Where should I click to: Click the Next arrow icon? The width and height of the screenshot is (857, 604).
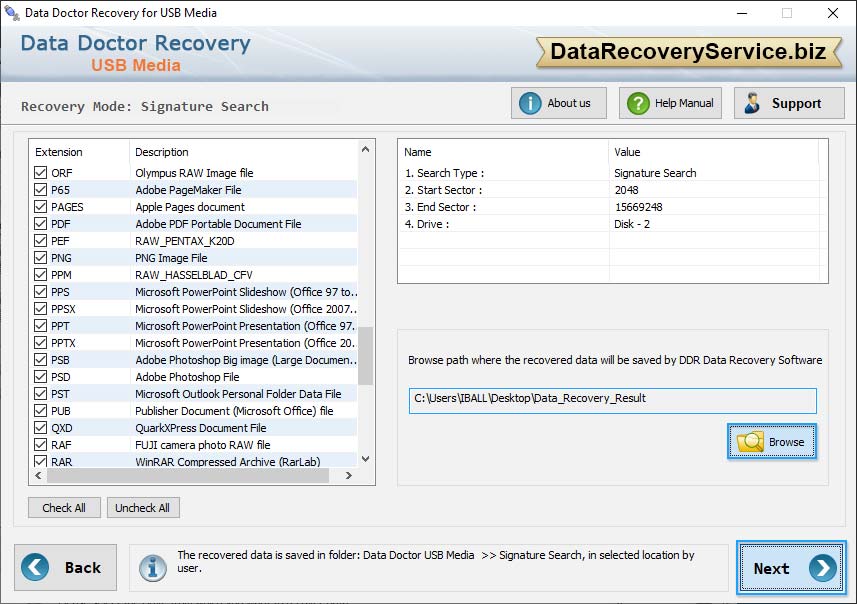[823, 568]
